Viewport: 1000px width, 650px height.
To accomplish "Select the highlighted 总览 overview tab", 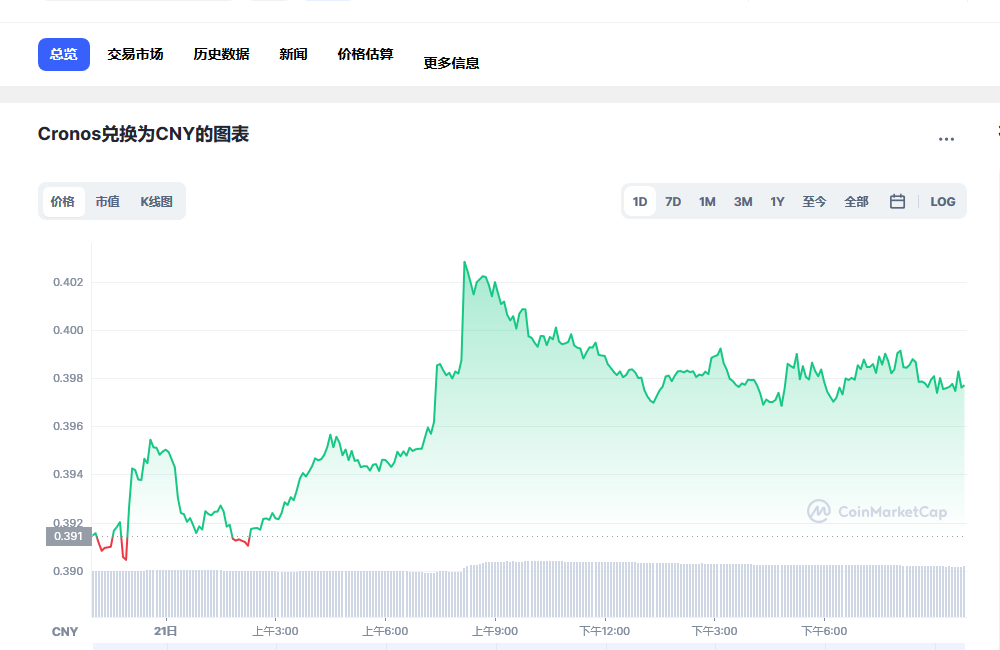I will (x=63, y=54).
